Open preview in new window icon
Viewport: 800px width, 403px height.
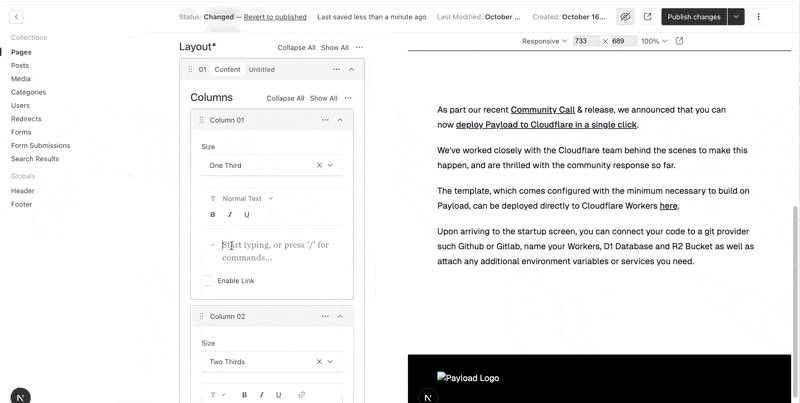pos(648,17)
